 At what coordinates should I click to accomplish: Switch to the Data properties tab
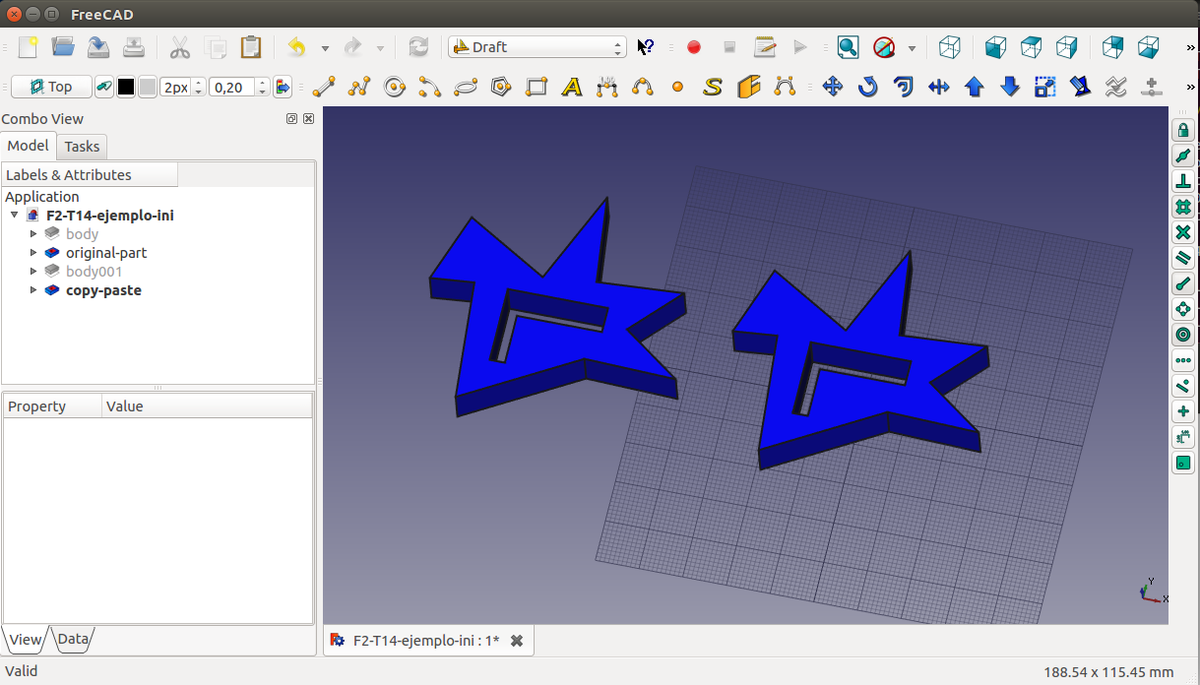click(73, 639)
